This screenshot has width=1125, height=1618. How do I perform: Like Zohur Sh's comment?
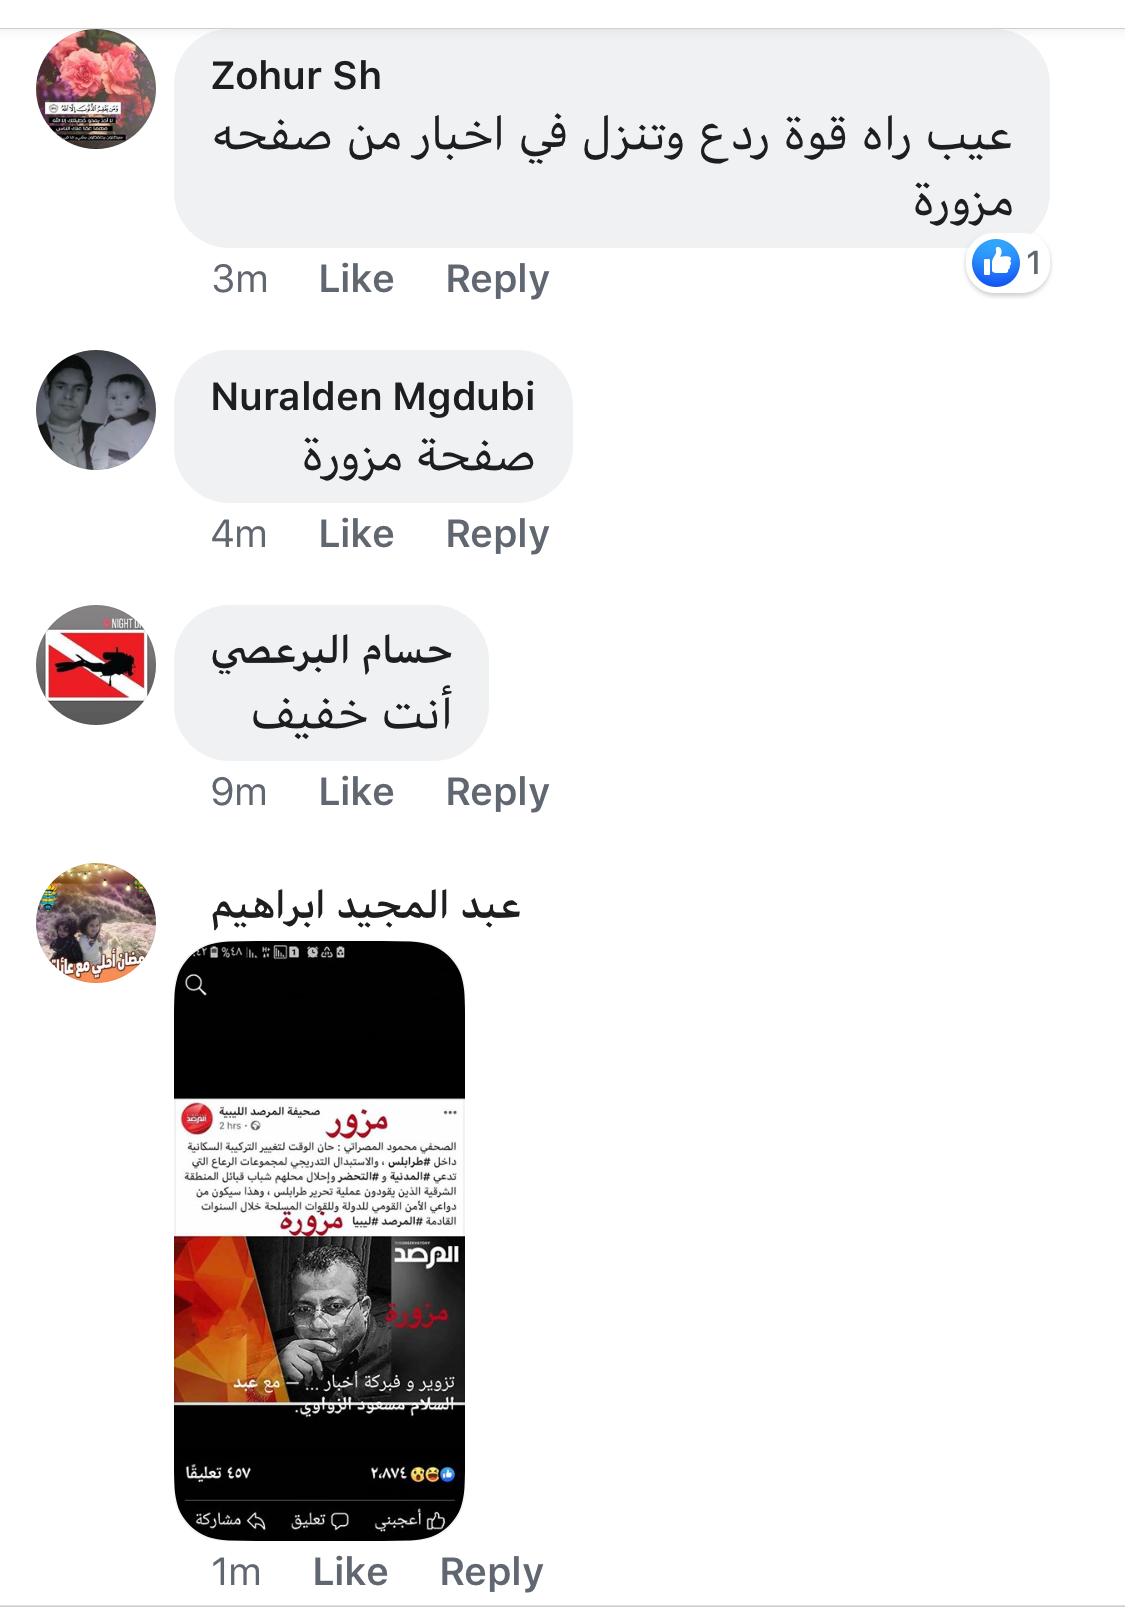click(356, 279)
